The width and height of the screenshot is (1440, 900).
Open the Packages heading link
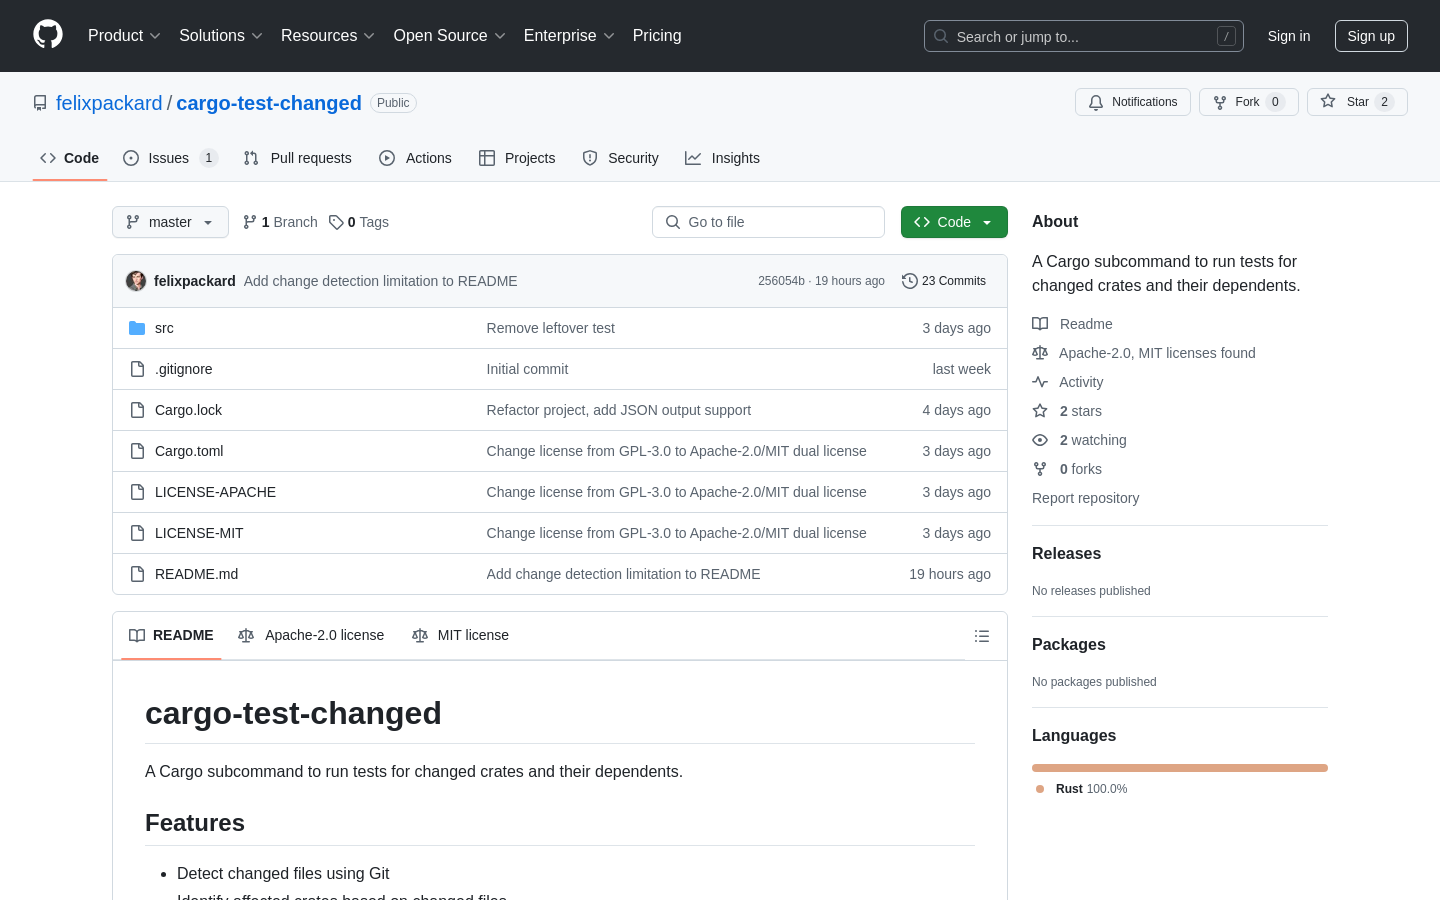click(1069, 645)
